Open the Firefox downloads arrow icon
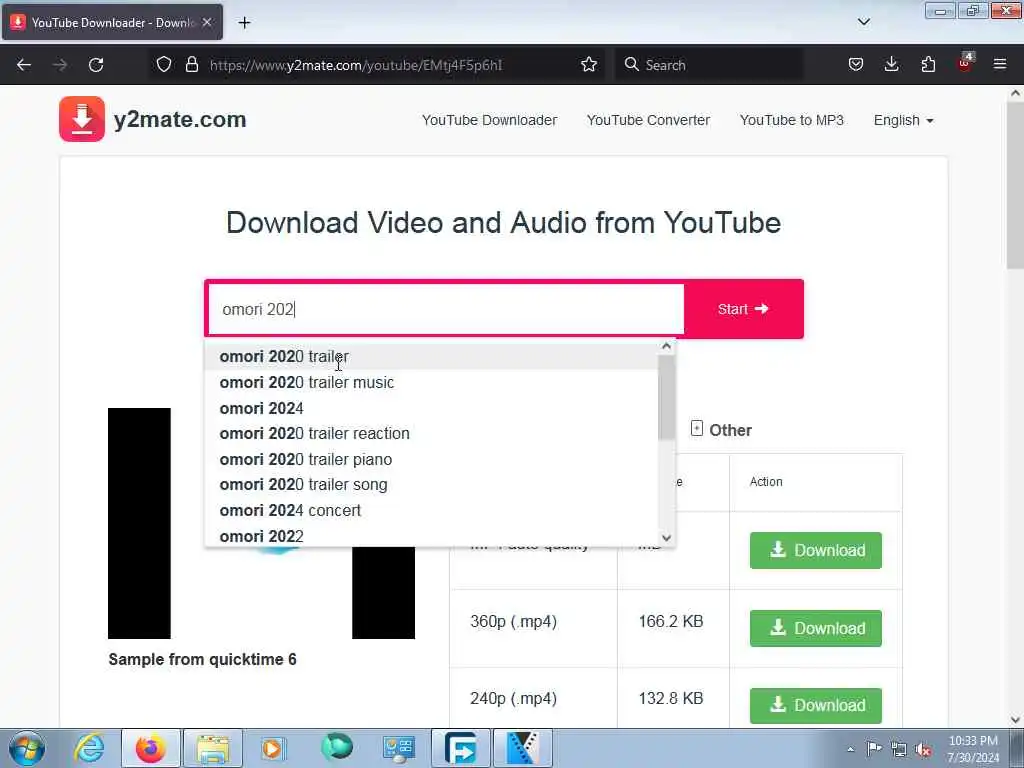Screen dimensions: 1024x768 [891, 65]
